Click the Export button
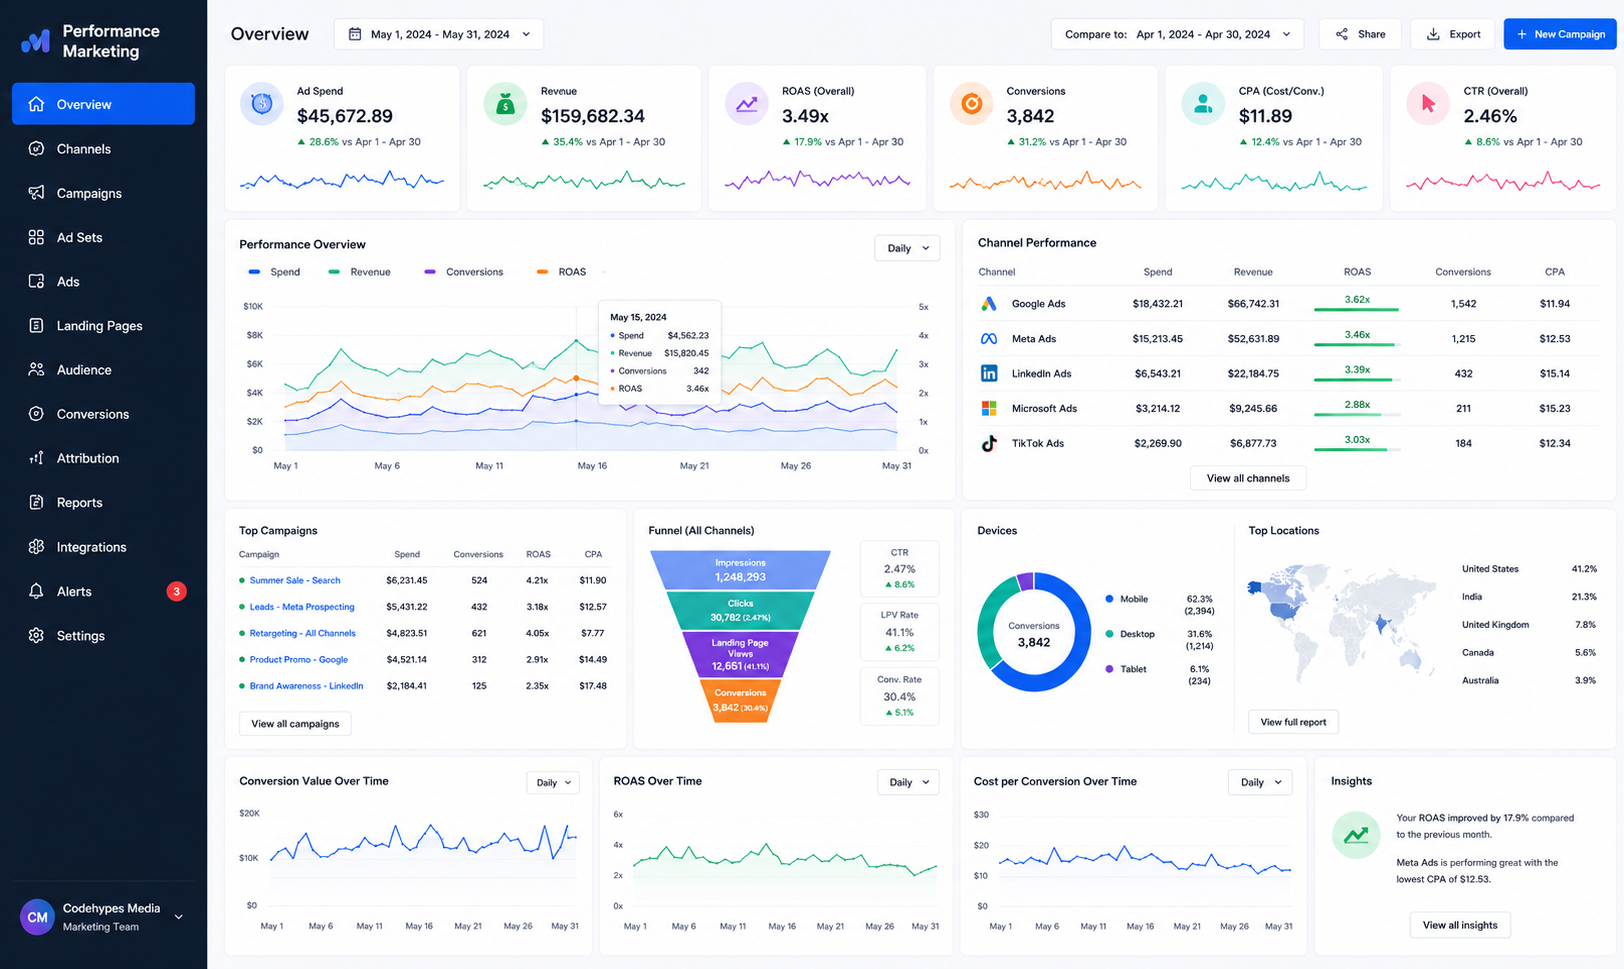Screen dimensions: 1624x969 click(x=1453, y=34)
